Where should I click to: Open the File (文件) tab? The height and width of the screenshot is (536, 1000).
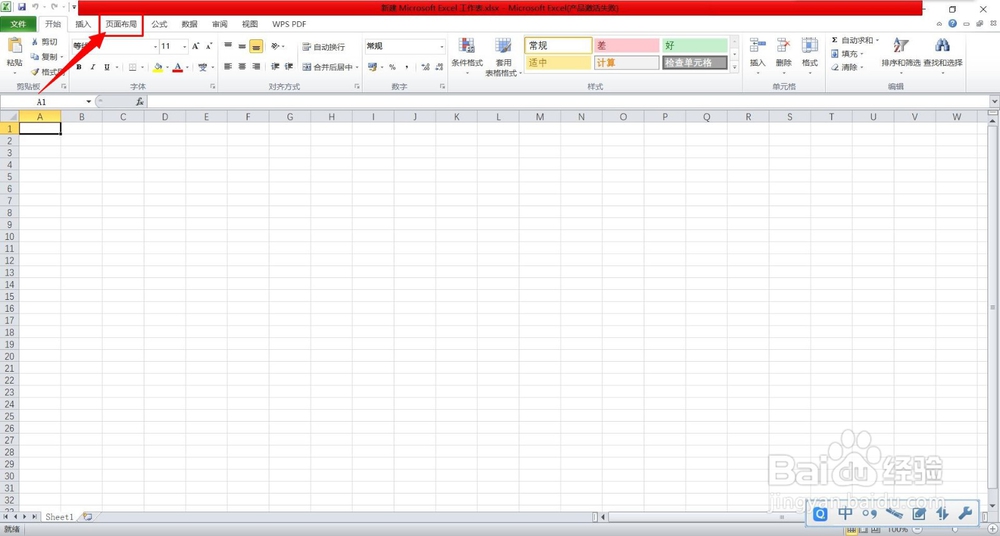click(x=18, y=24)
